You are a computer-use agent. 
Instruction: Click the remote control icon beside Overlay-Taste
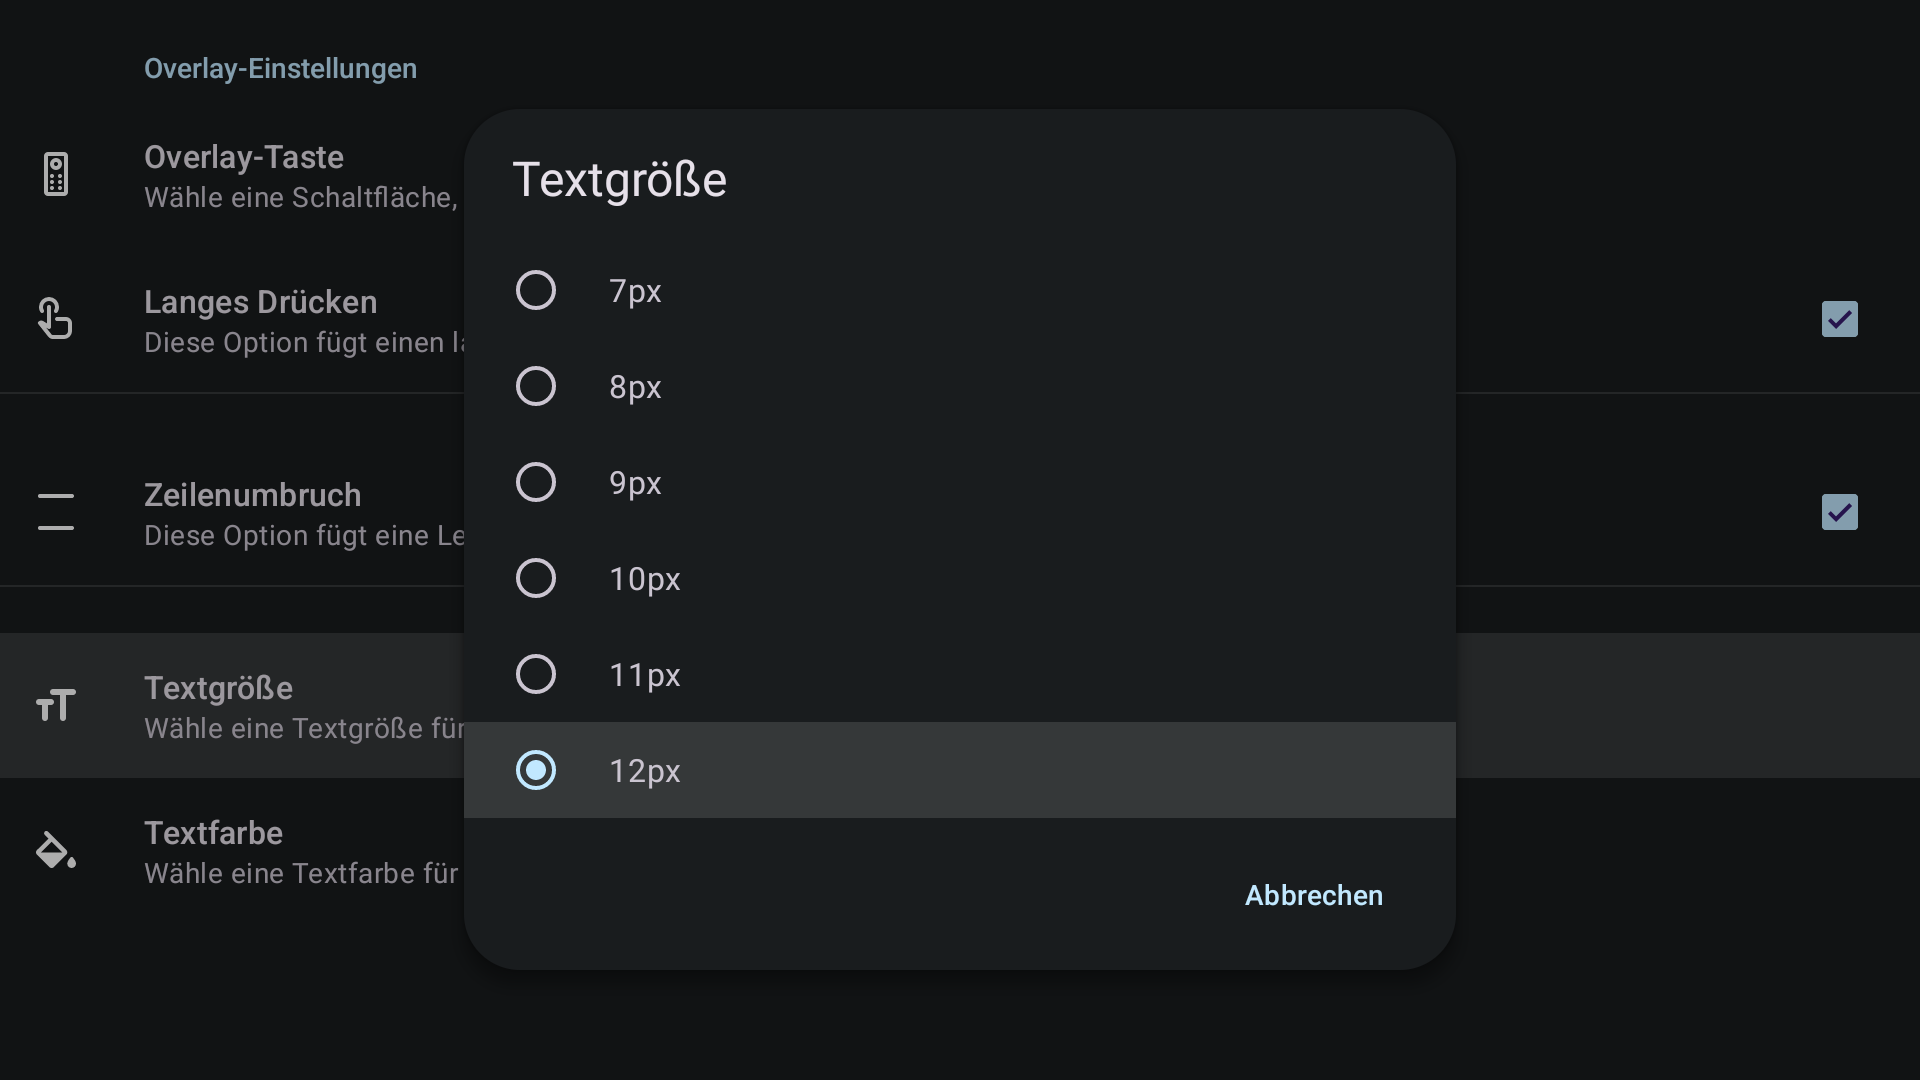click(56, 175)
